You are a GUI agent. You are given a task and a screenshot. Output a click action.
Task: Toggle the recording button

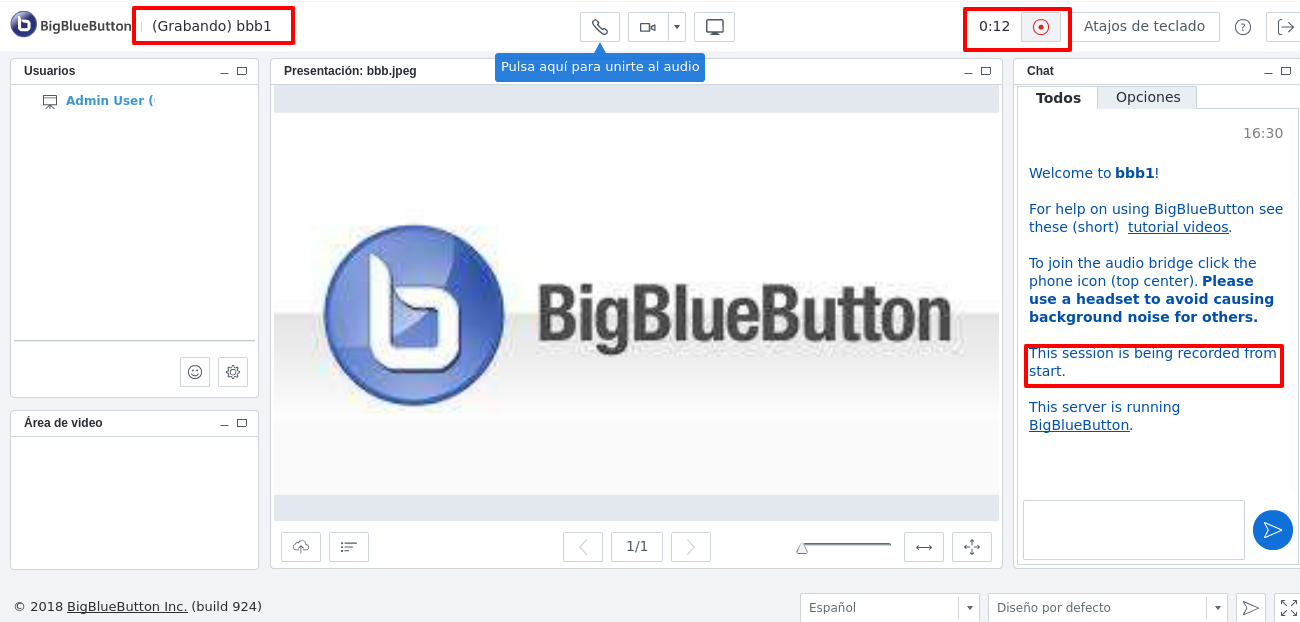point(1041,27)
